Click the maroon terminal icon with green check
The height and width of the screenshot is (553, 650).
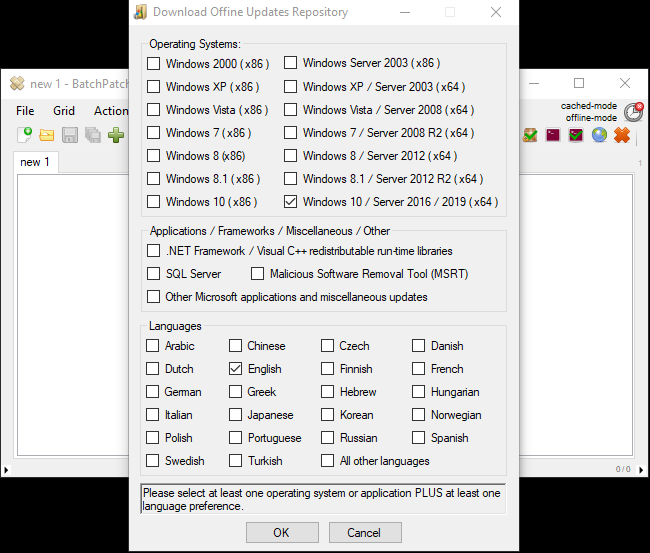click(x=576, y=135)
